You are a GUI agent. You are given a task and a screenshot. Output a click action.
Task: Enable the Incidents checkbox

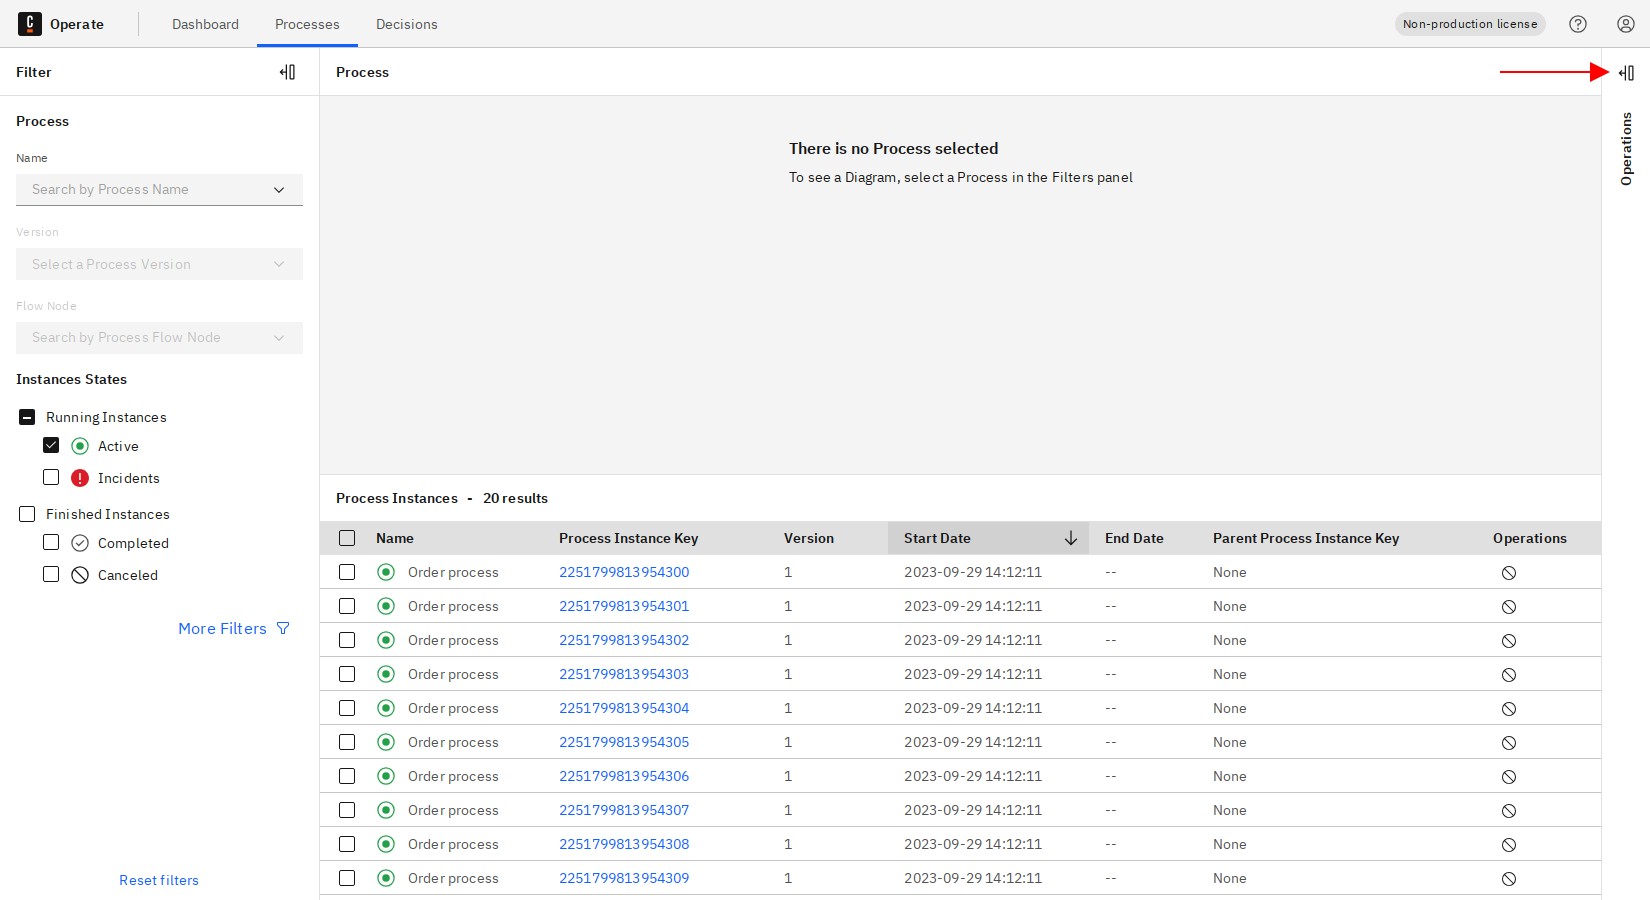click(51, 478)
